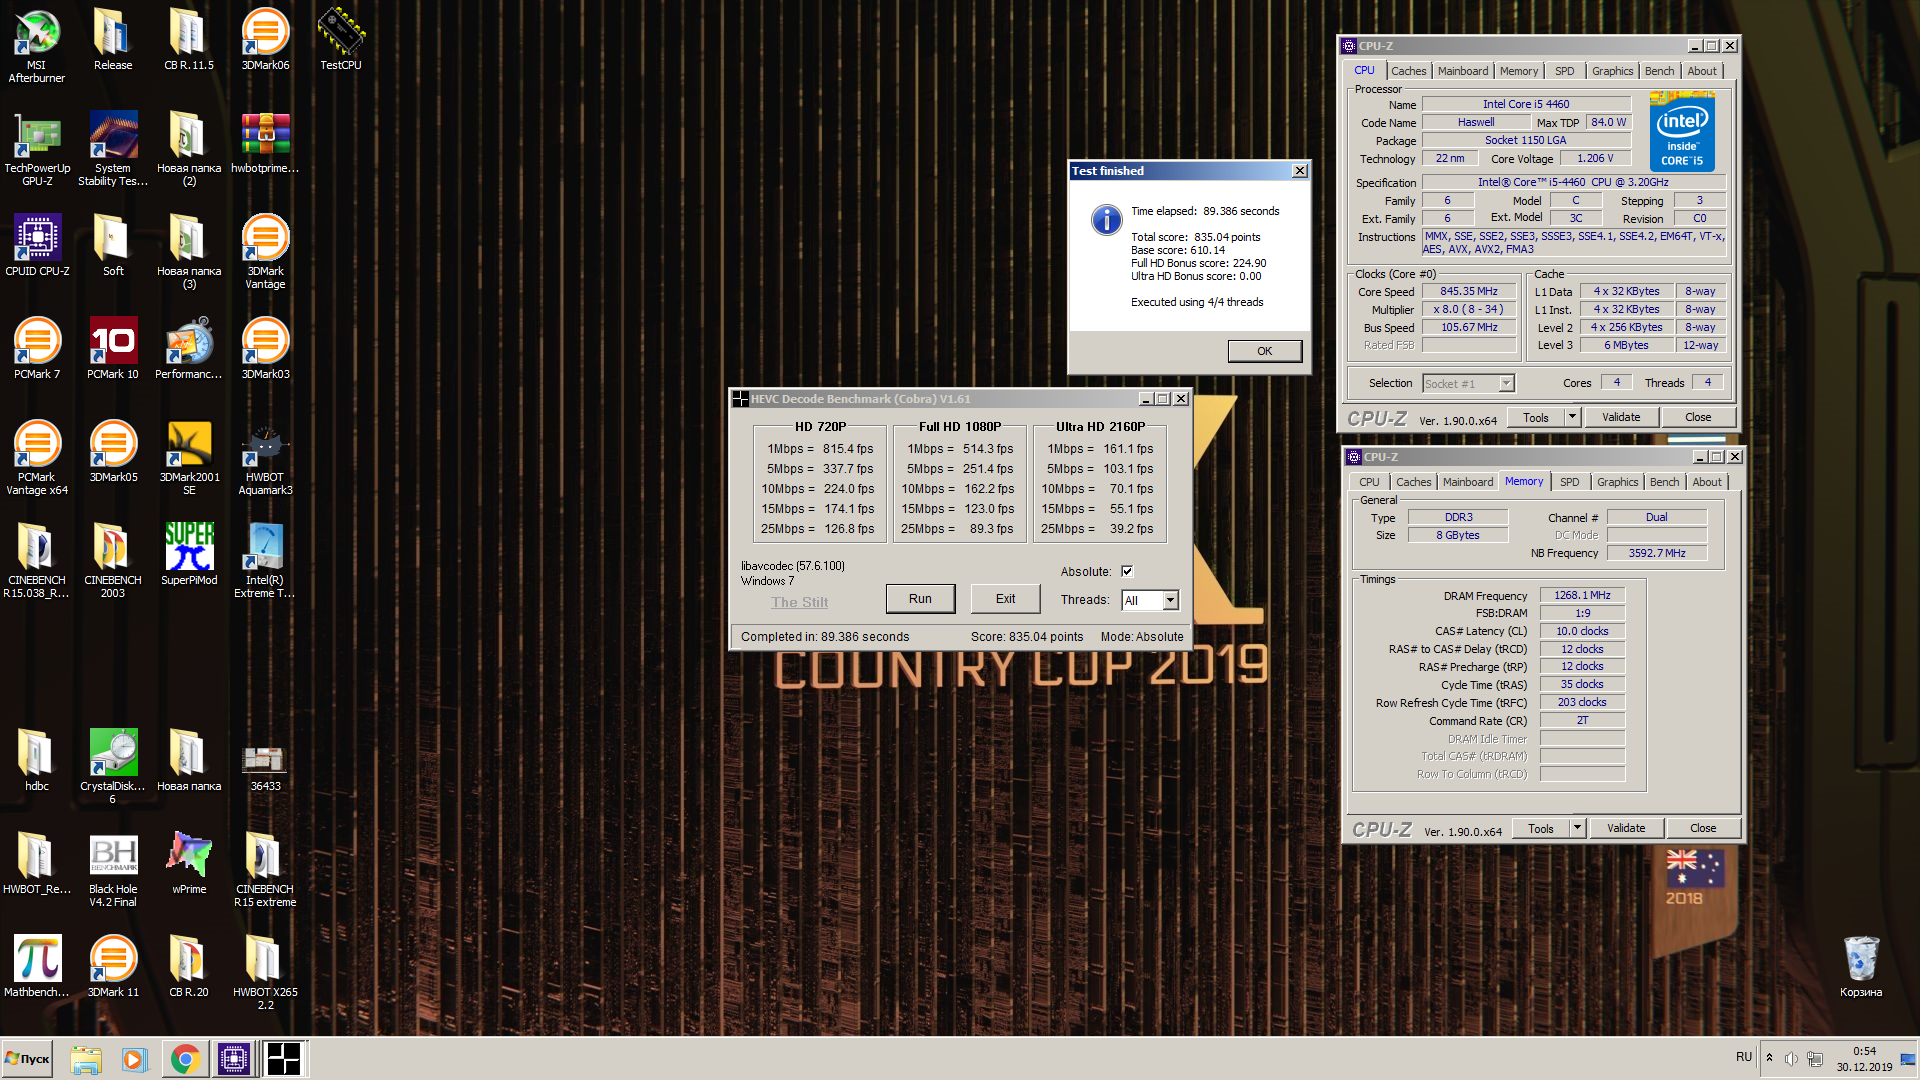The width and height of the screenshot is (1920, 1080).
Task: Launch 3DMark 11 desktop shortcut
Action: click(x=113, y=966)
